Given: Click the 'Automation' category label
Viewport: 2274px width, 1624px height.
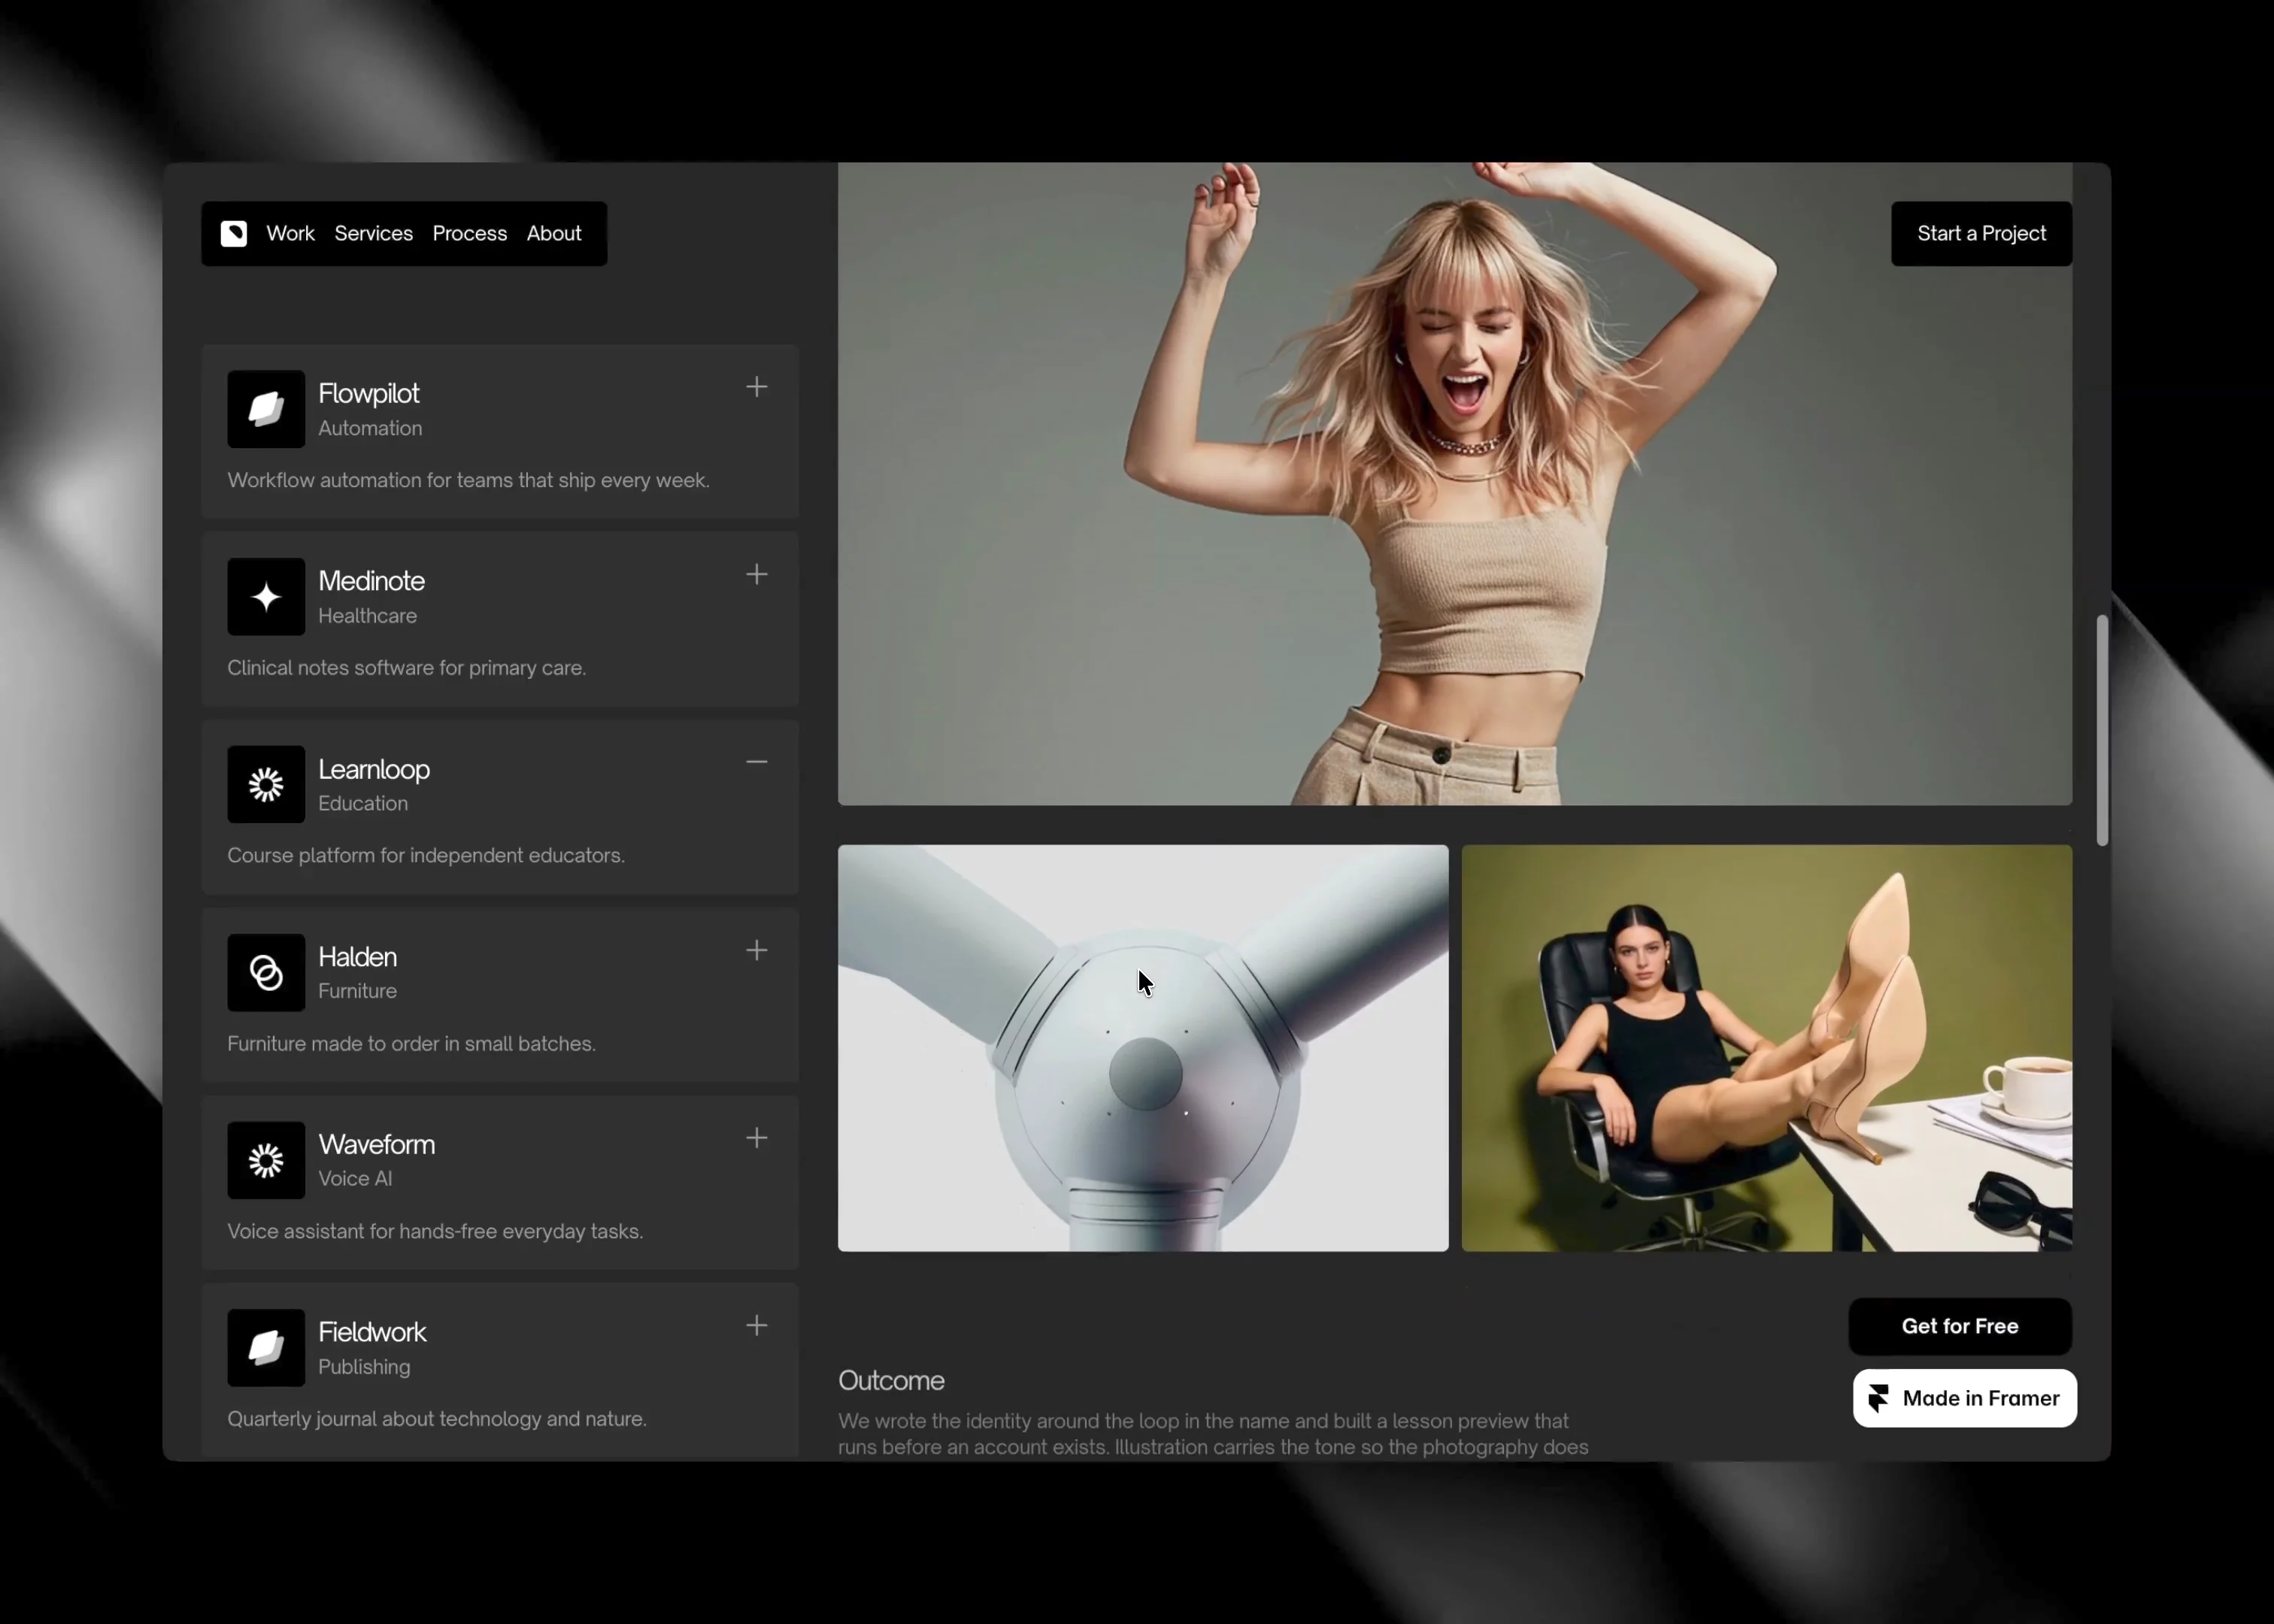Looking at the screenshot, I should pos(370,428).
